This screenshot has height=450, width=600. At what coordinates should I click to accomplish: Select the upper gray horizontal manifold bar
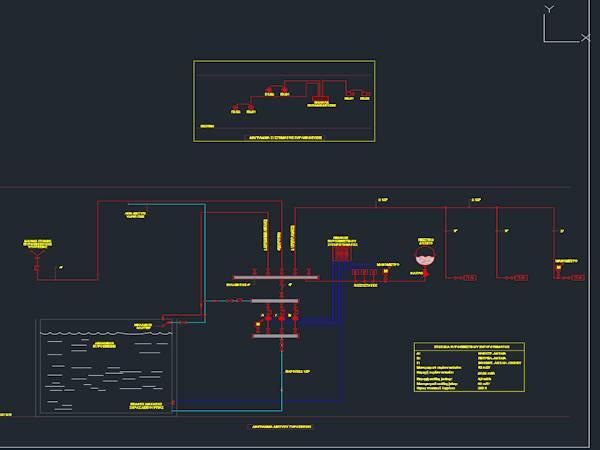[x=276, y=277]
